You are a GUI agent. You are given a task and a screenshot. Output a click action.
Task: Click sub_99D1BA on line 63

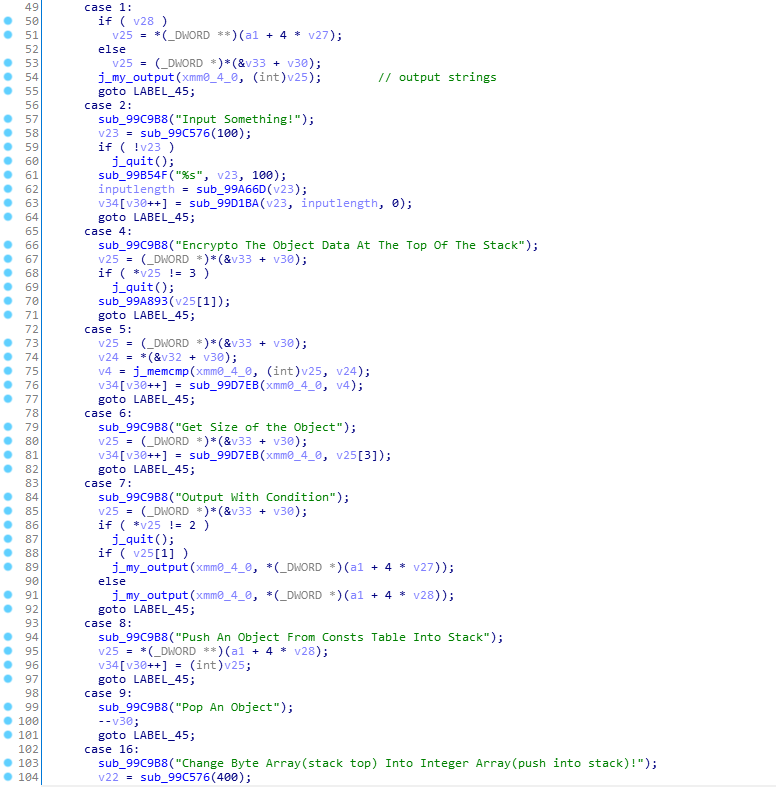(223, 203)
